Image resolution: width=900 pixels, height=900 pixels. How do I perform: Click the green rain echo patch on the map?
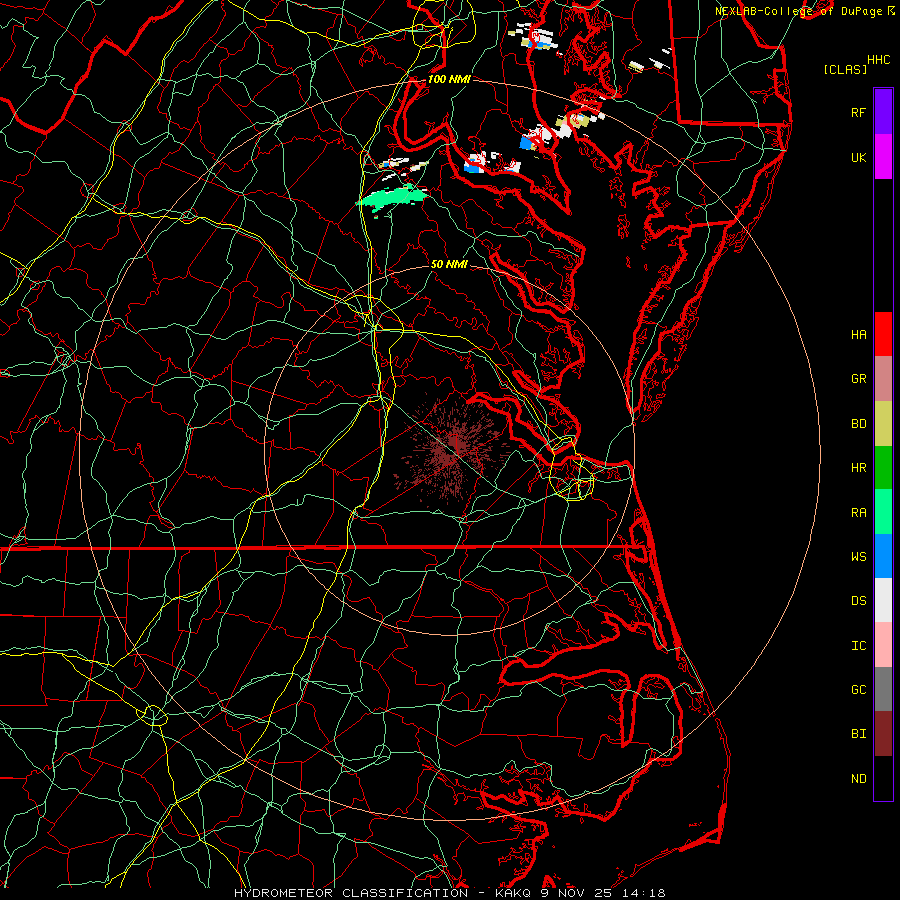(x=393, y=198)
